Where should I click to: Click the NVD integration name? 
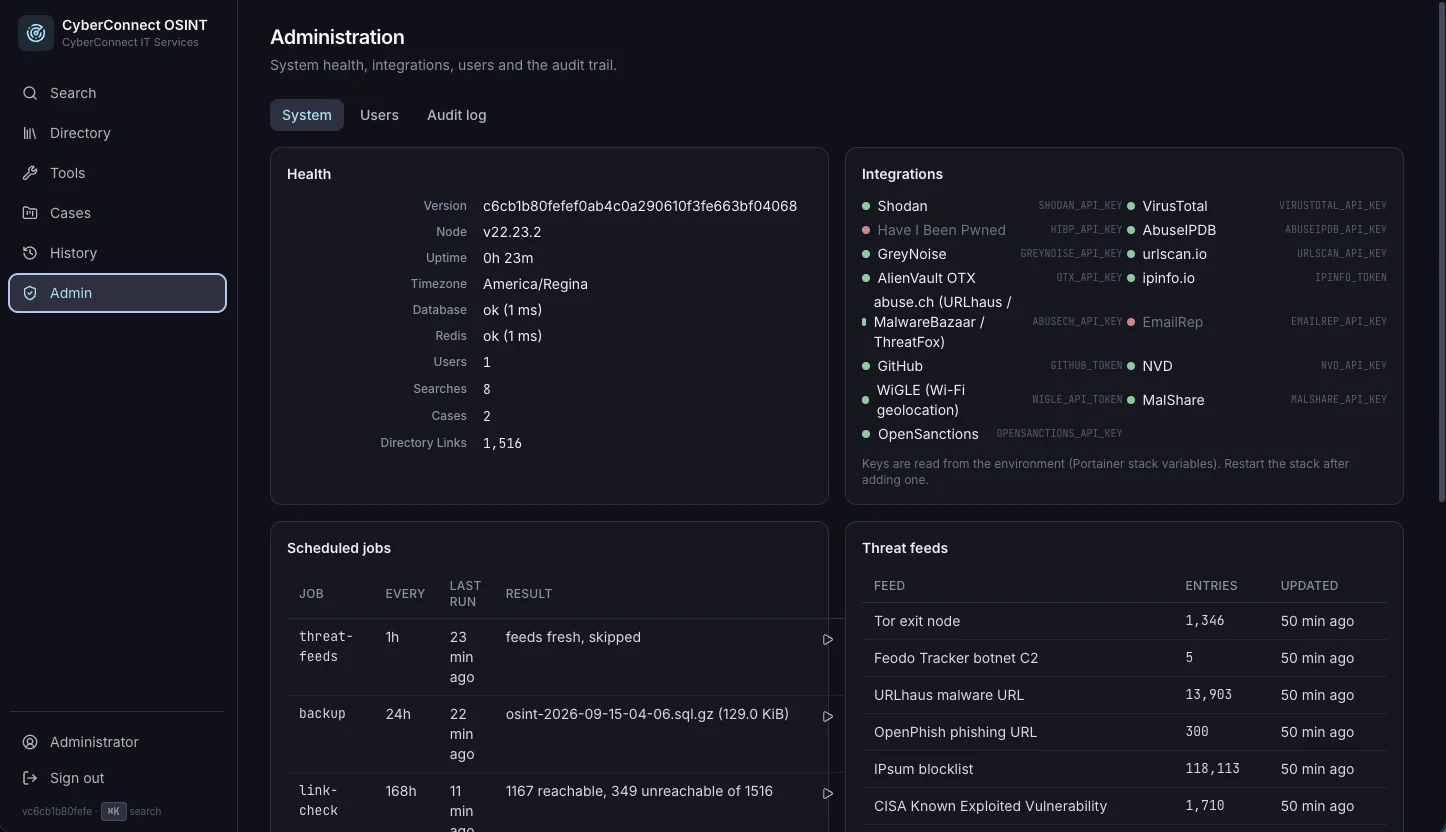point(1157,366)
